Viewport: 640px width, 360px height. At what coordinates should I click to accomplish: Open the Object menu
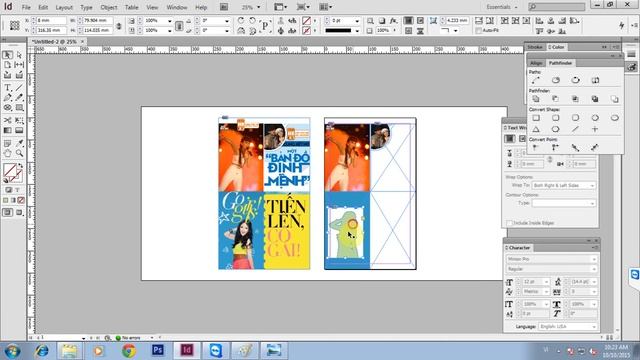[109, 7]
